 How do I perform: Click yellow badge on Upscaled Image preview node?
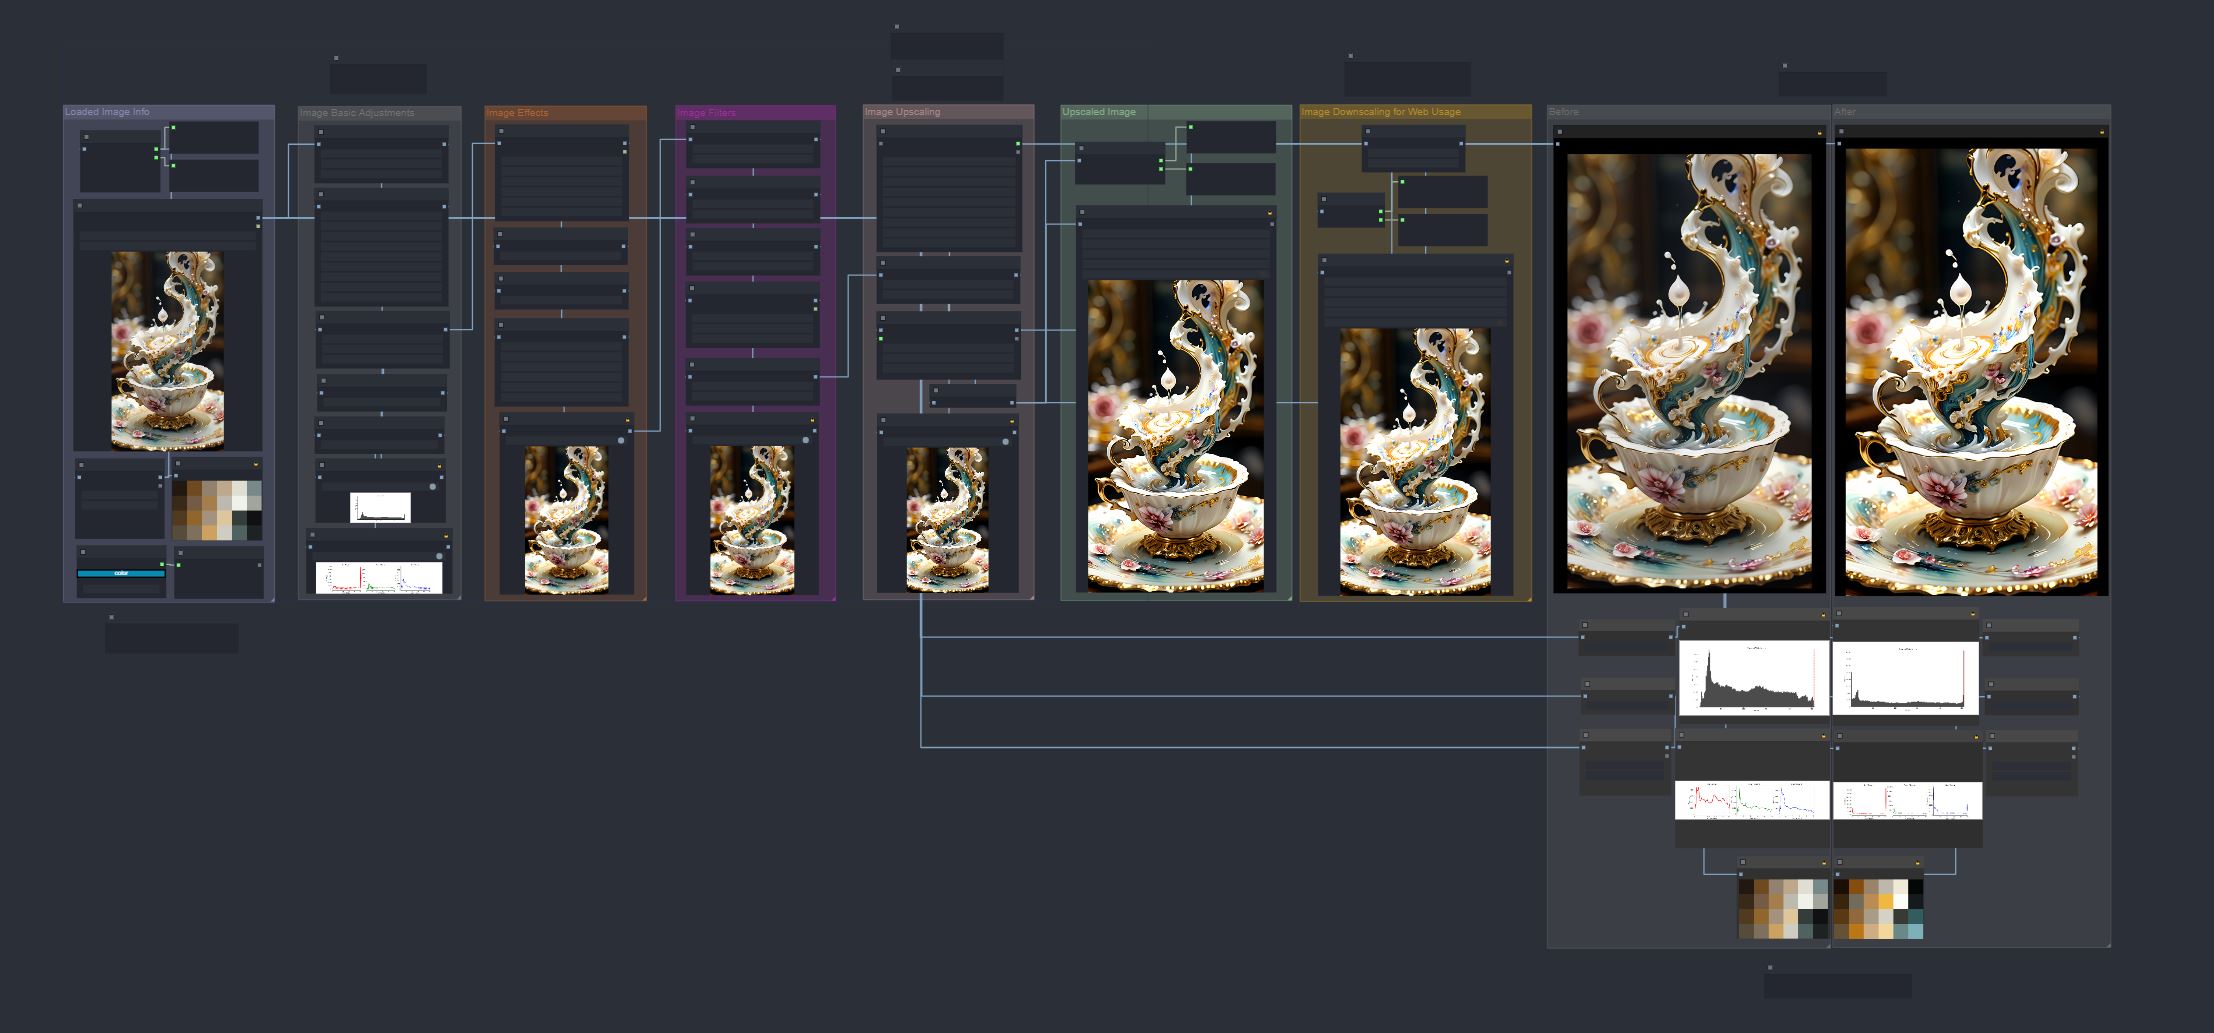[x=1270, y=213]
